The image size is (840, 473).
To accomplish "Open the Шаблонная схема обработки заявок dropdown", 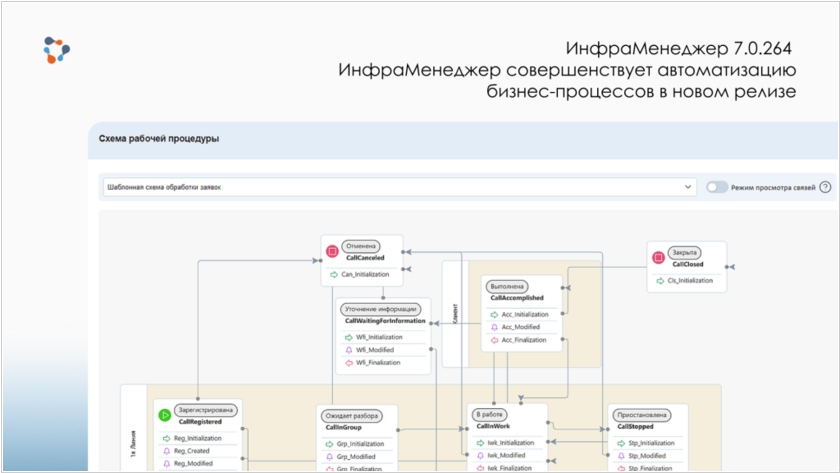I will pyautogui.click(x=400, y=187).
